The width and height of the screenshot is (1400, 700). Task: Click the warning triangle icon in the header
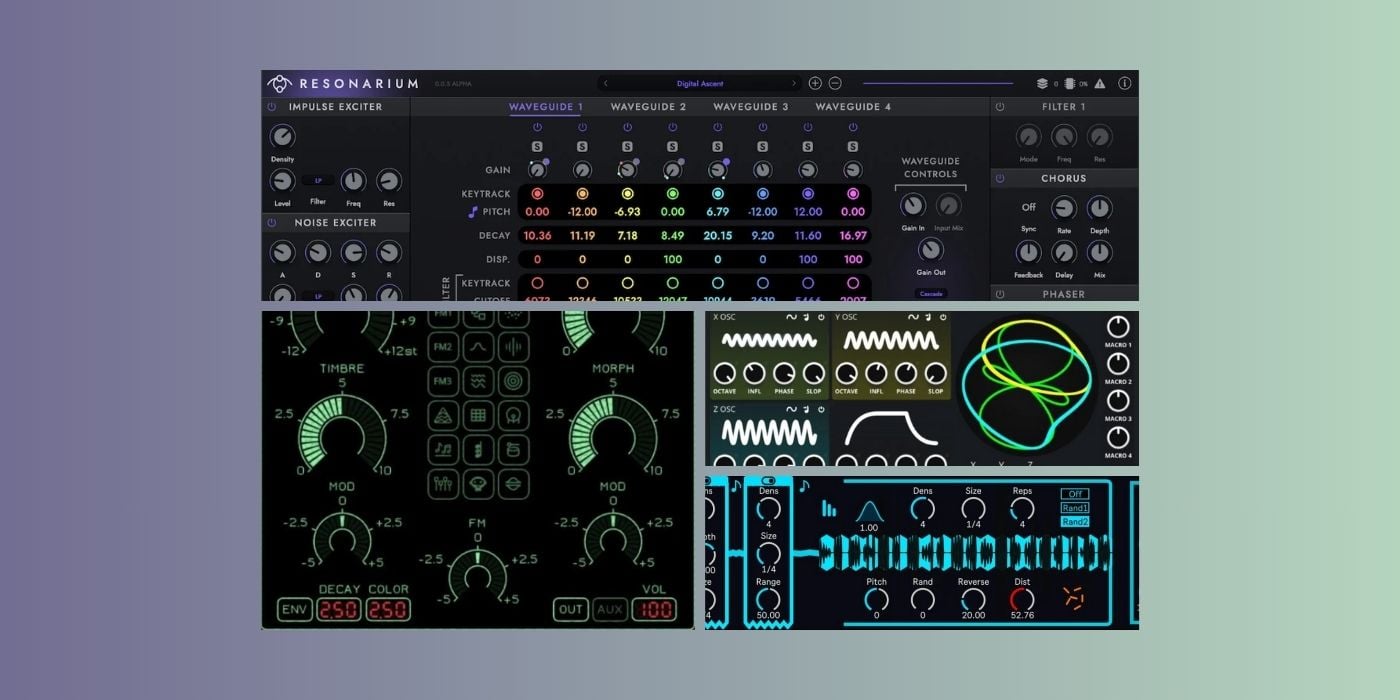tap(1100, 84)
